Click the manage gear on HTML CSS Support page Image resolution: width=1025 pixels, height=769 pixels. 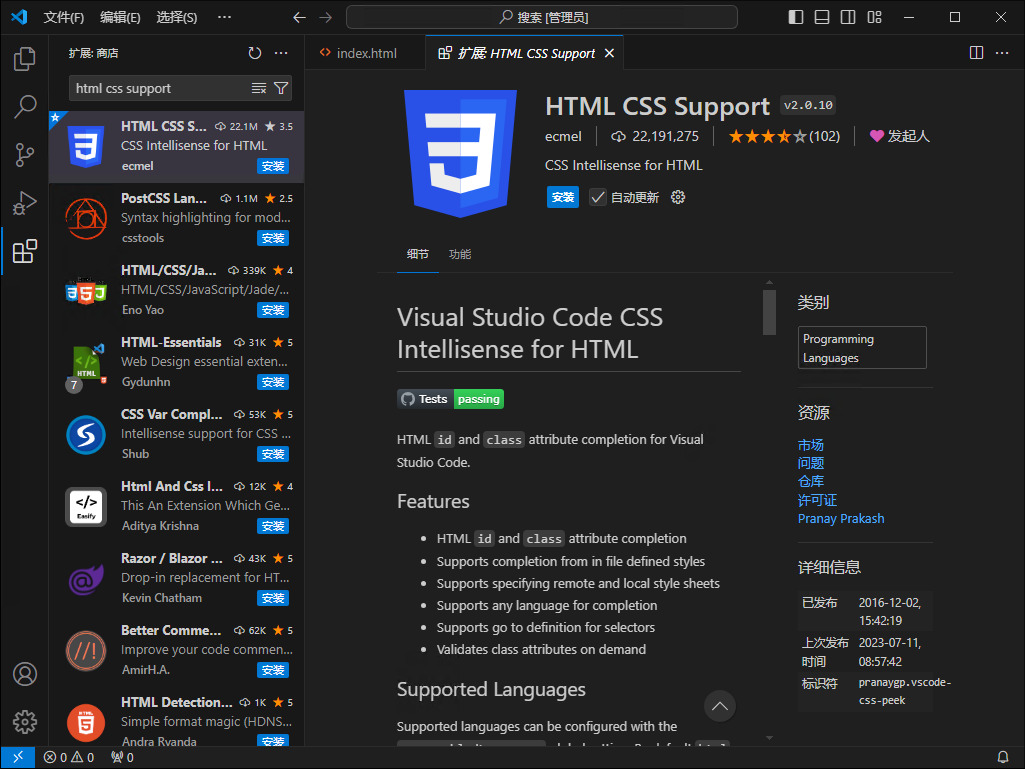pyautogui.click(x=677, y=197)
